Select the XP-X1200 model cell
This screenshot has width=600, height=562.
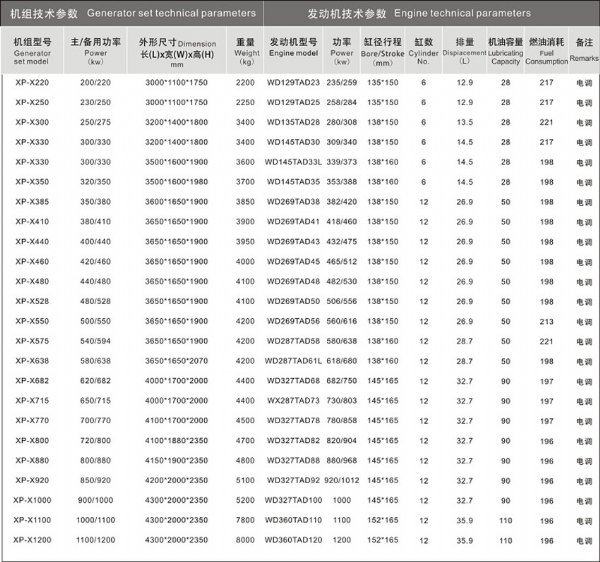(33, 540)
